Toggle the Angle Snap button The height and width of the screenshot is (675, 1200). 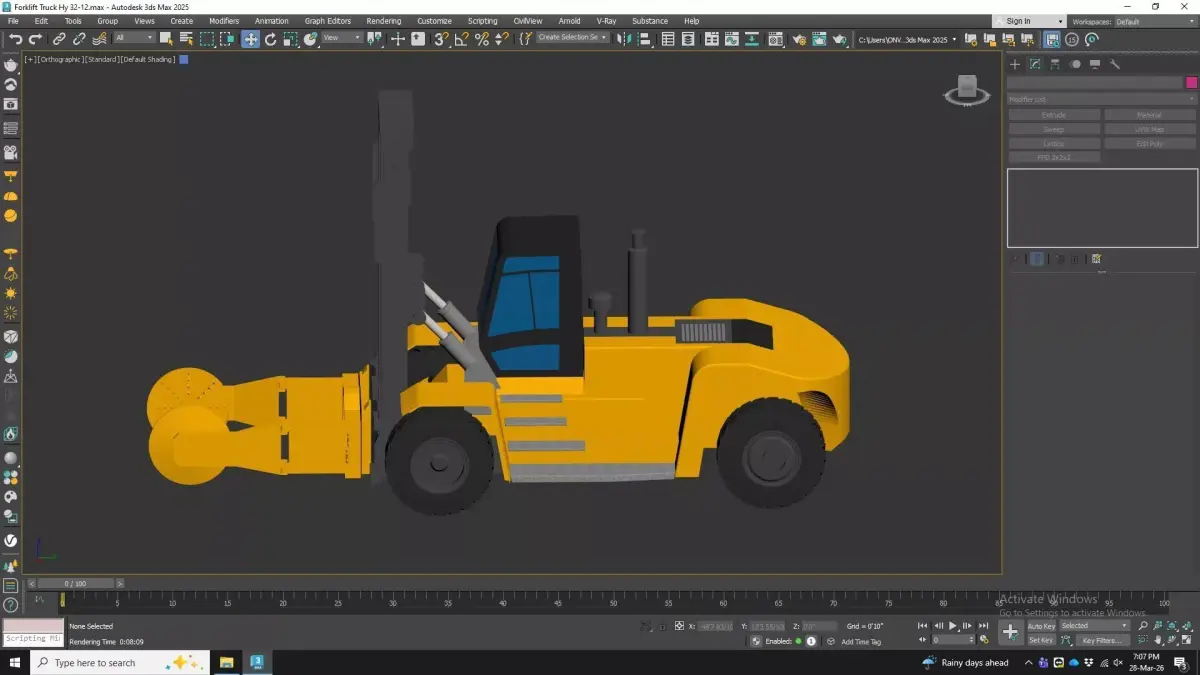pos(461,39)
